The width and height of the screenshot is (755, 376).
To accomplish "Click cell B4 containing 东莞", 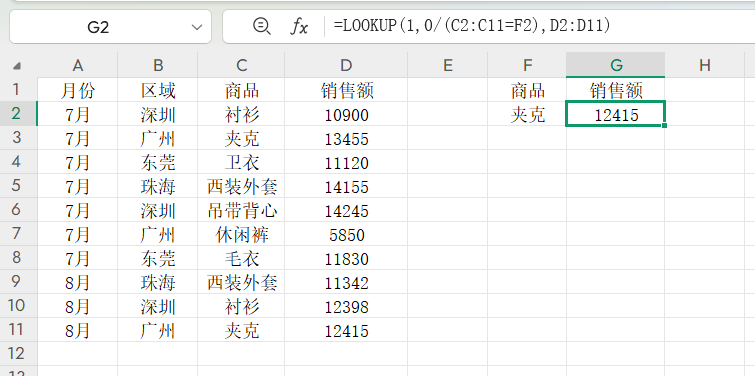I will [157, 163].
